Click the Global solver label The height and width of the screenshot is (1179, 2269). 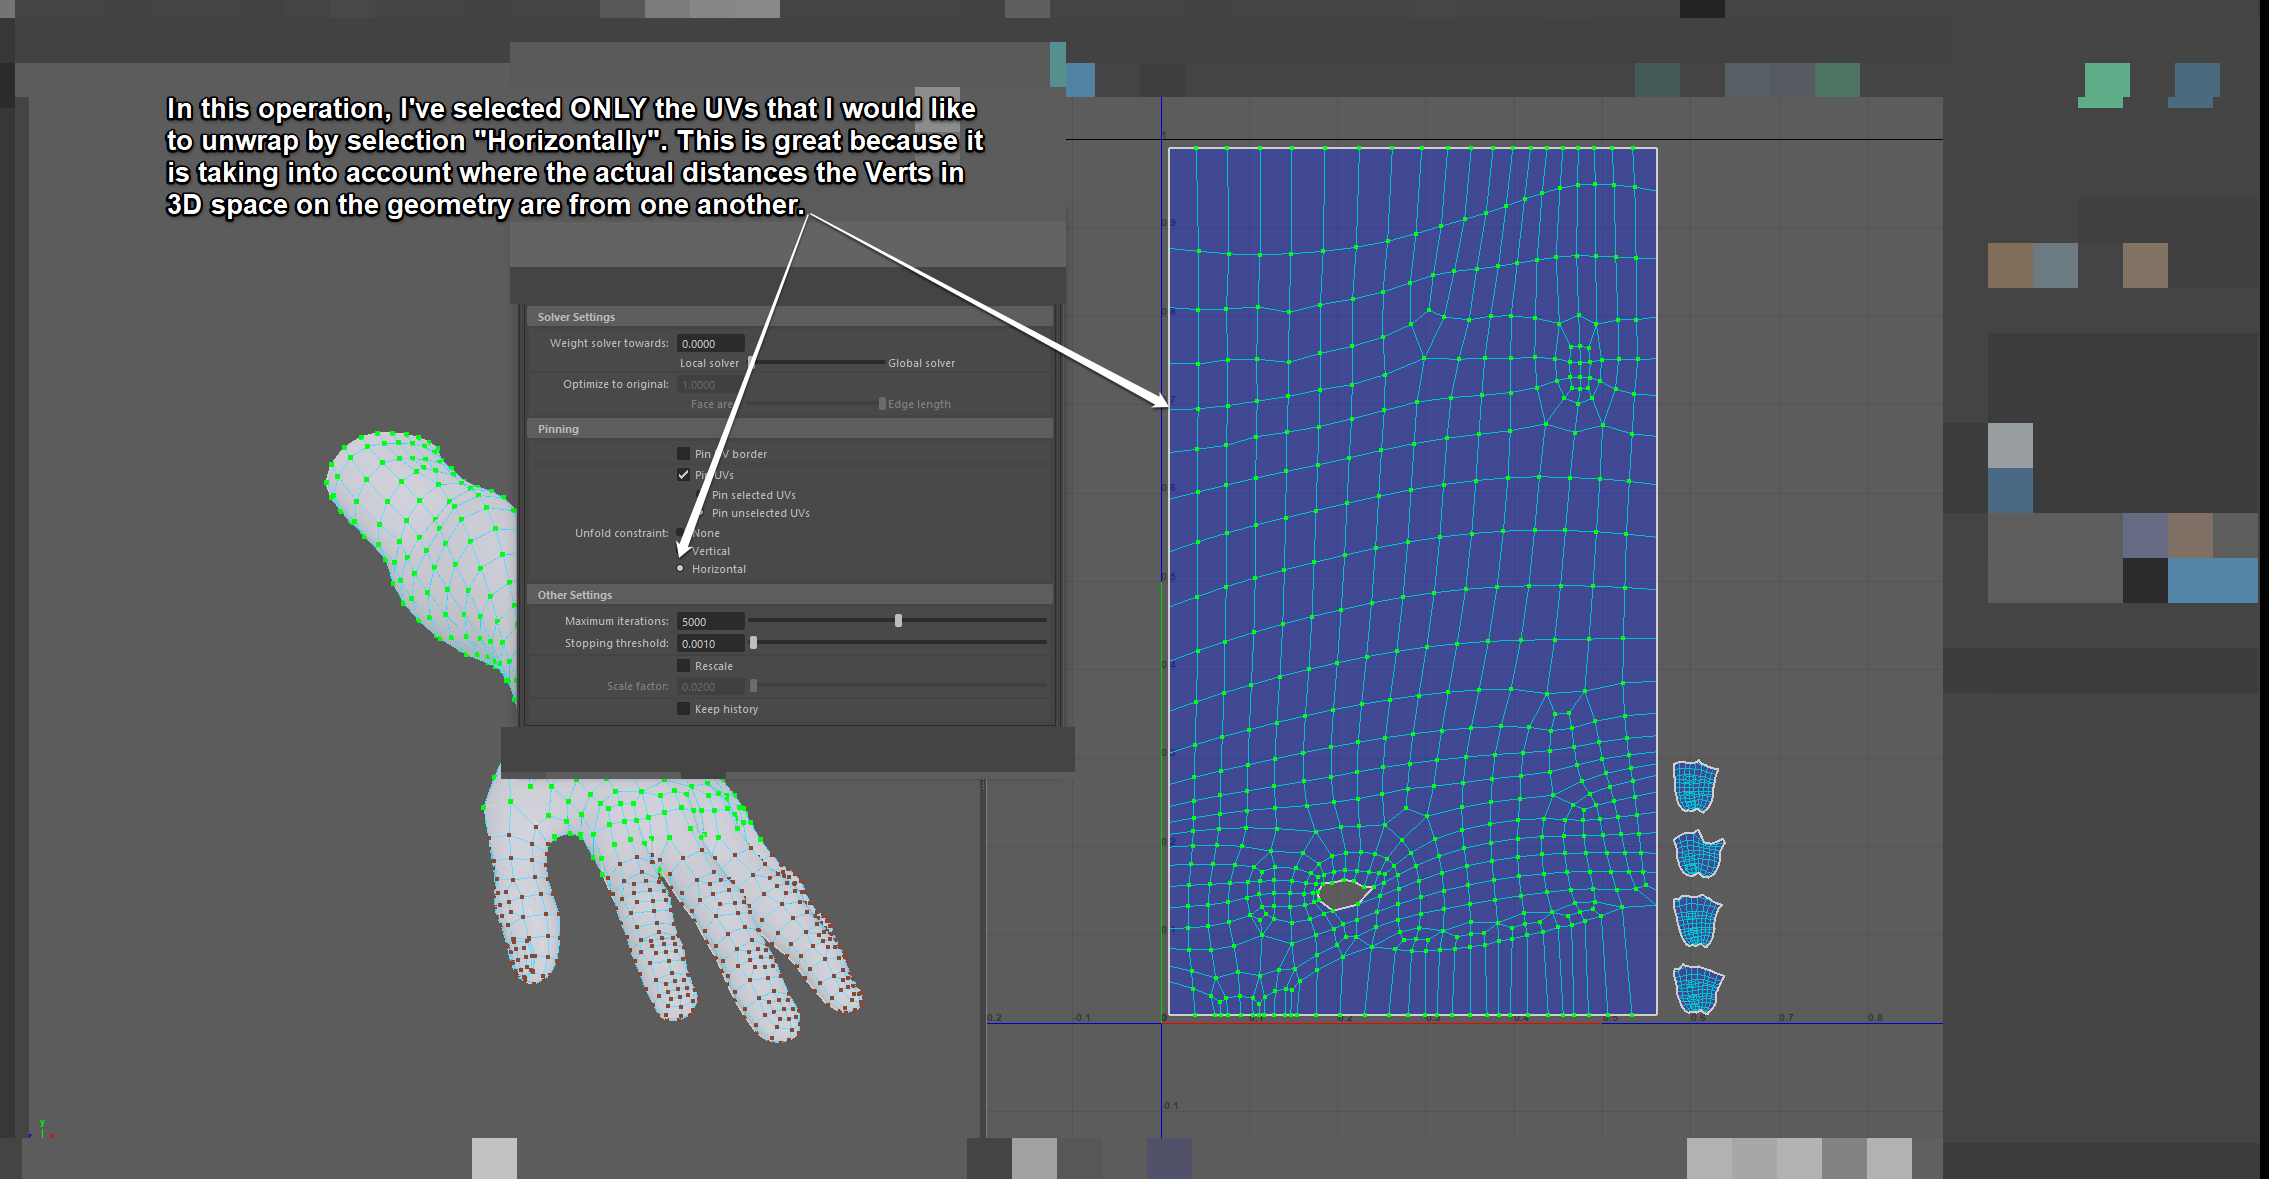[921, 363]
